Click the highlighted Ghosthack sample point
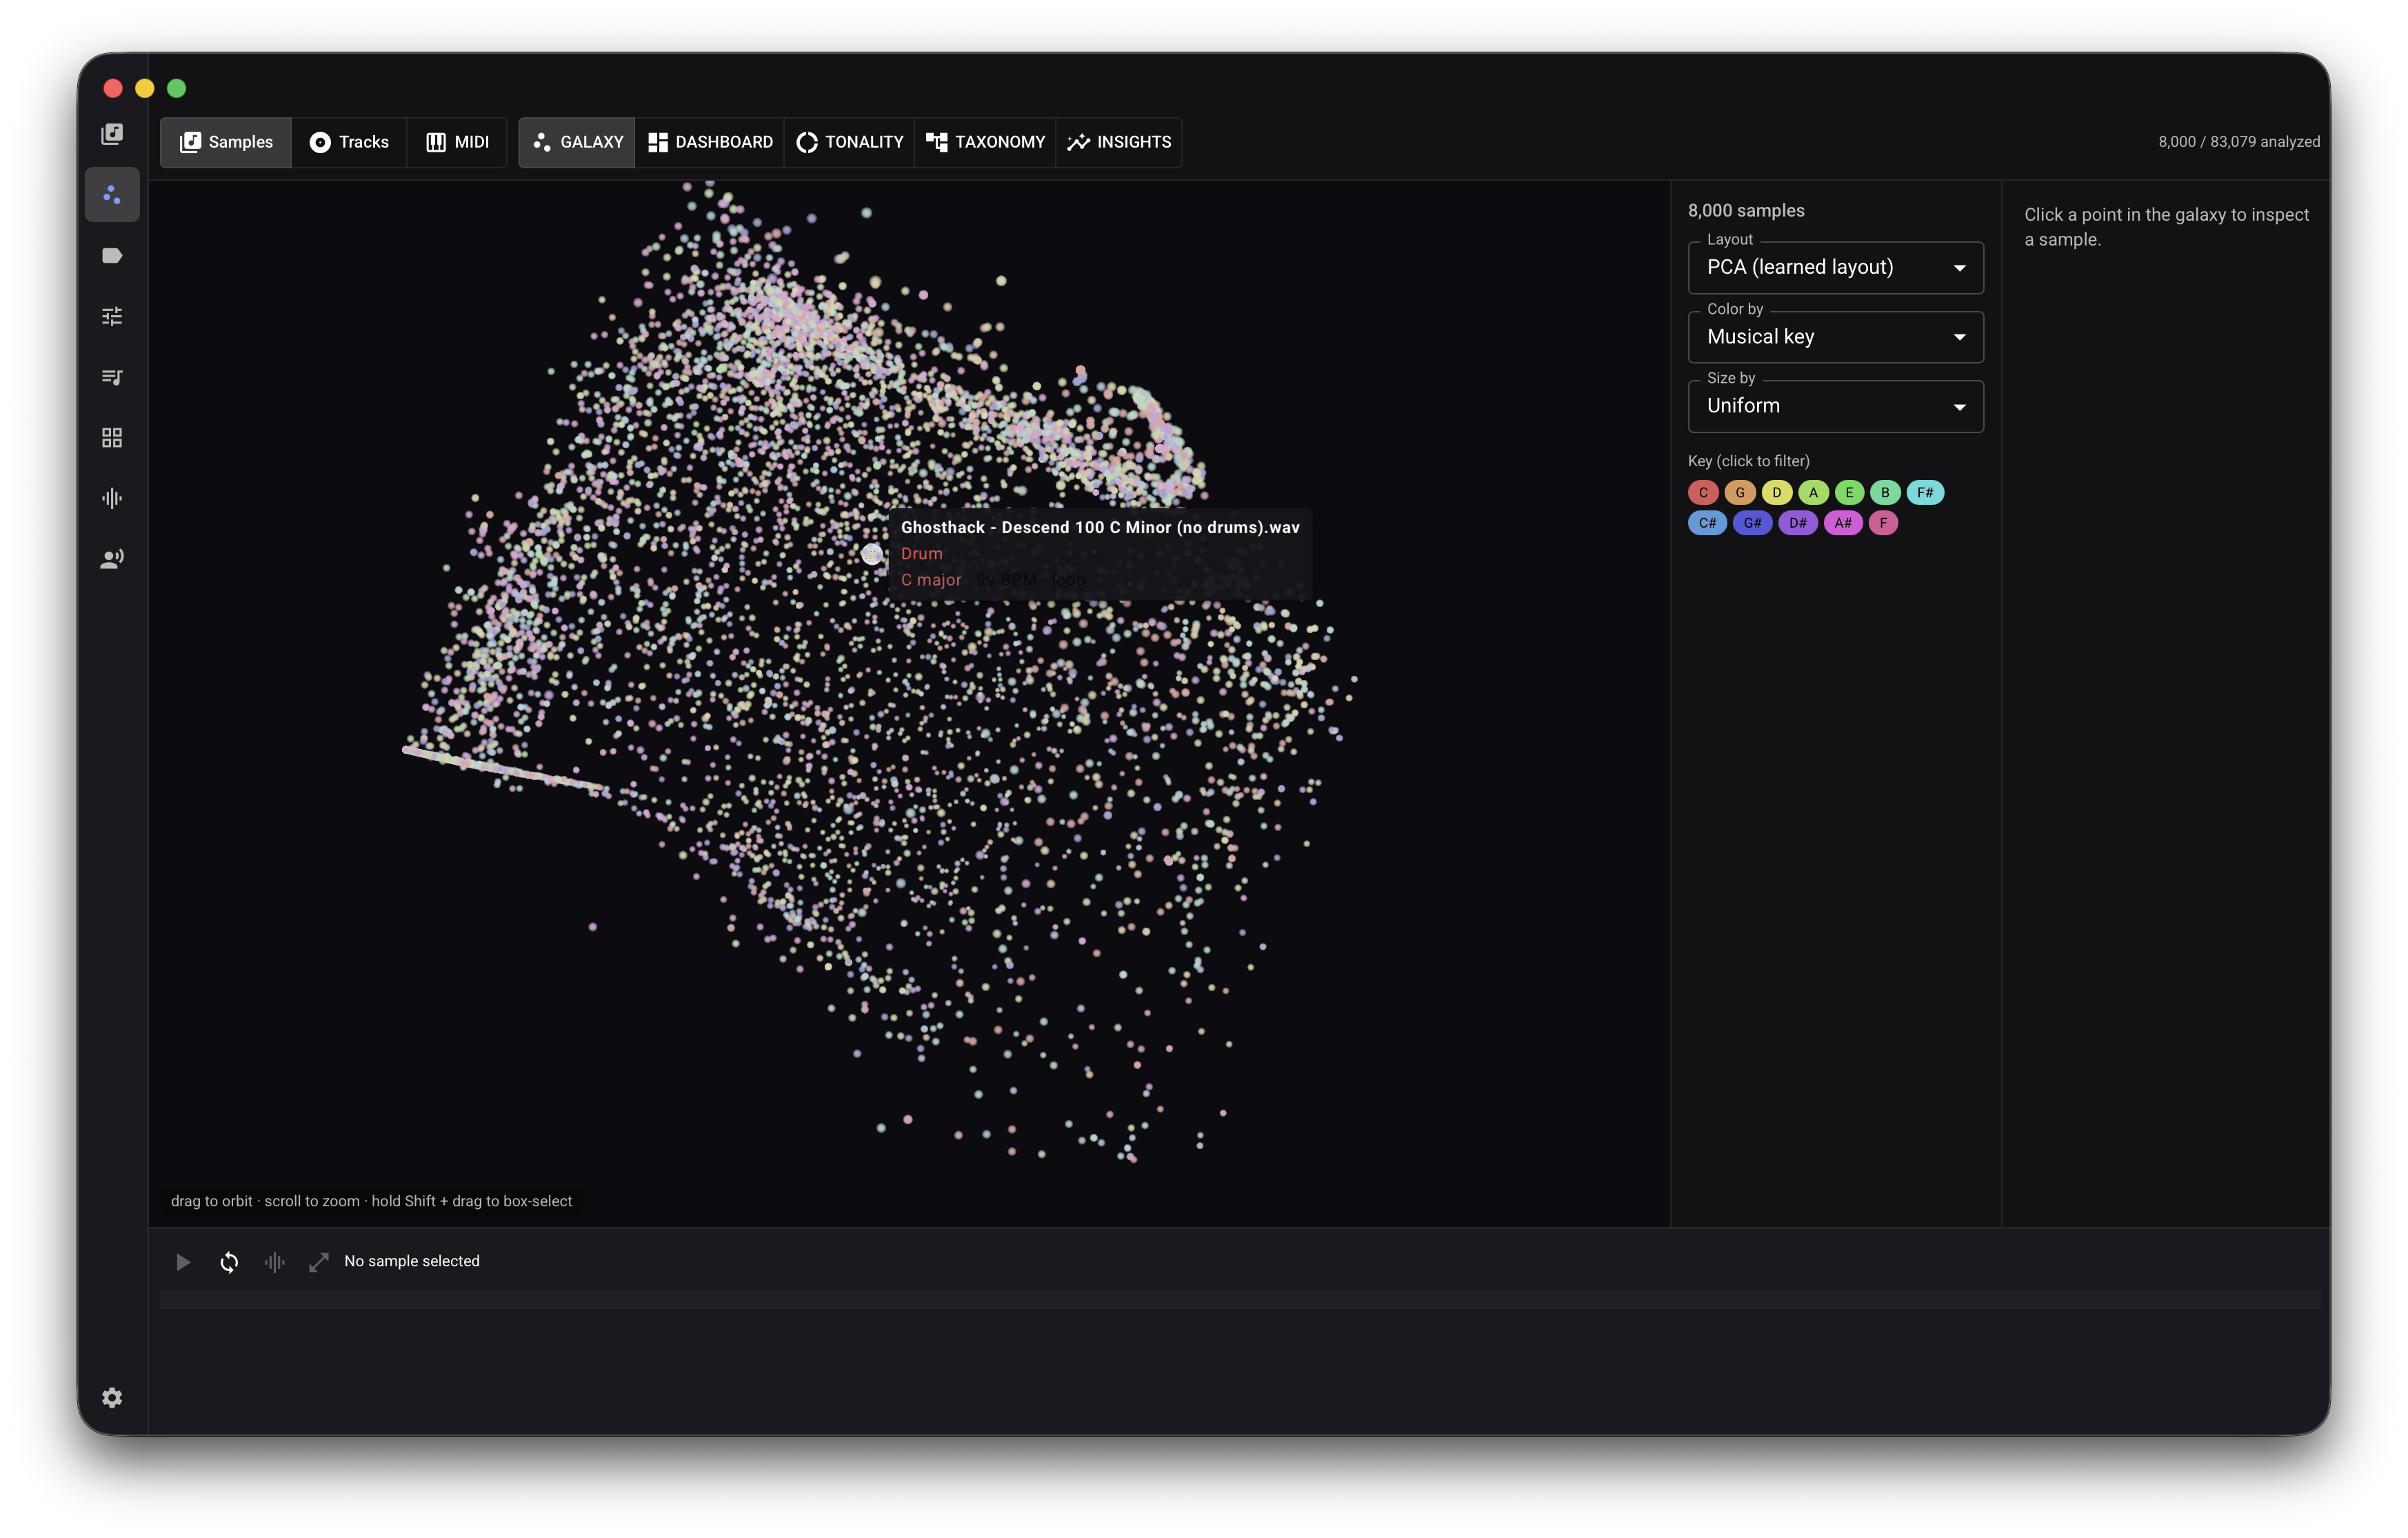Screen dimensions: 2408x1538 point(872,554)
